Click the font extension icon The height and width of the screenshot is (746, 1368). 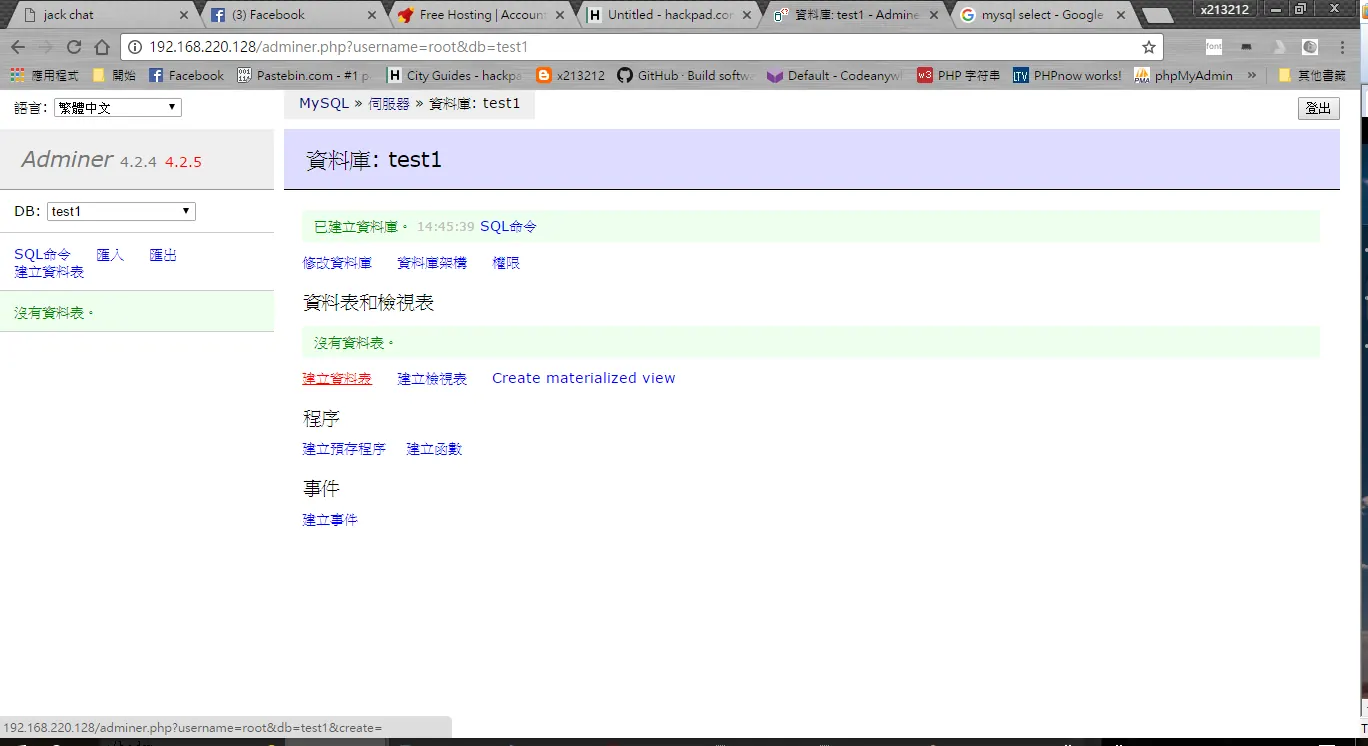(x=1214, y=47)
